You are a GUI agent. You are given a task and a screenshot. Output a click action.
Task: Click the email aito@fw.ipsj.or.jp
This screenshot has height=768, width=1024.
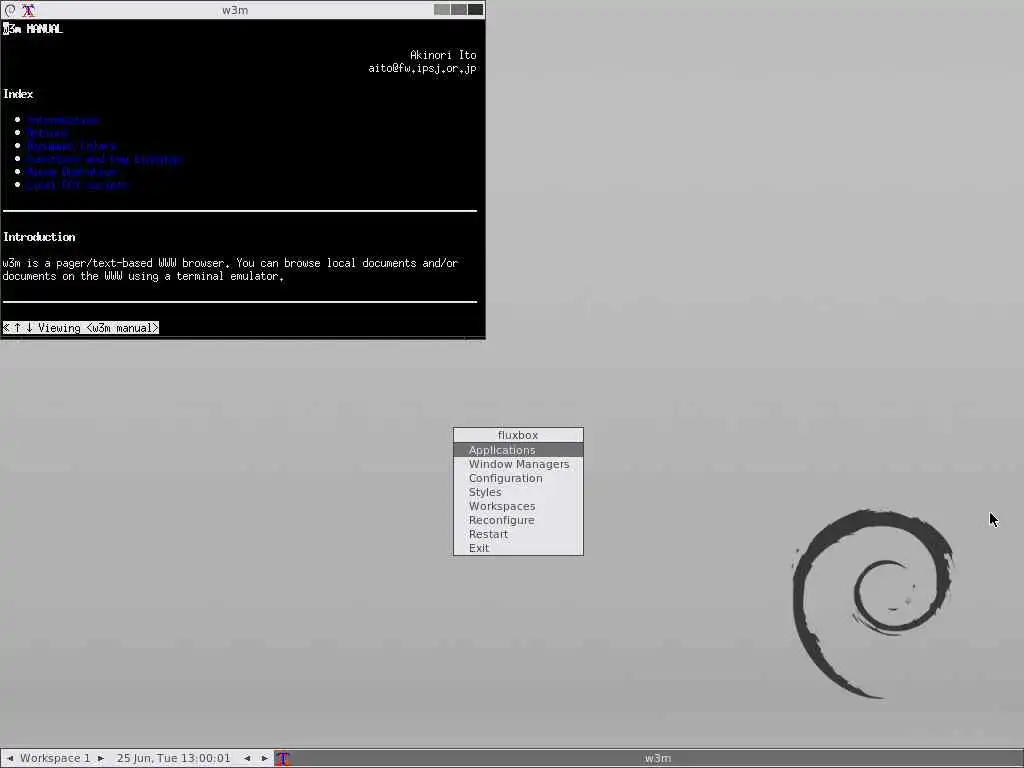[422, 68]
